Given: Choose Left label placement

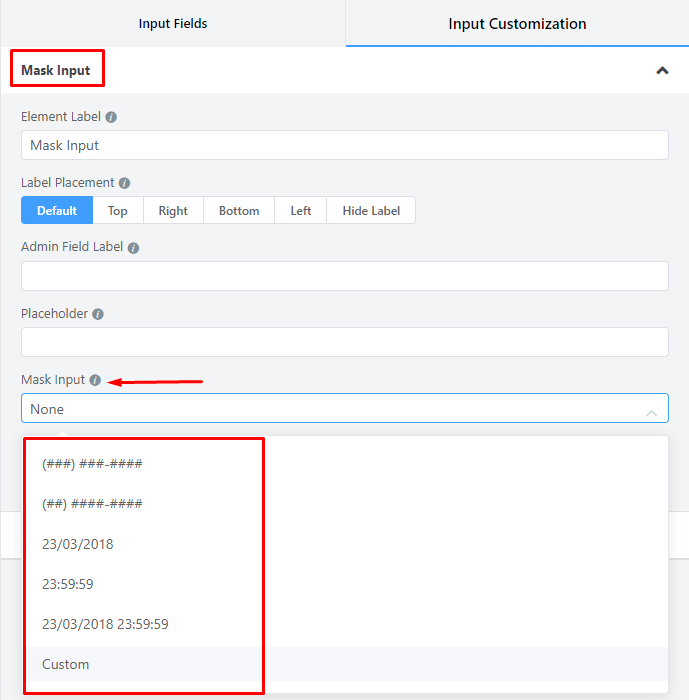Looking at the screenshot, I should (x=301, y=210).
